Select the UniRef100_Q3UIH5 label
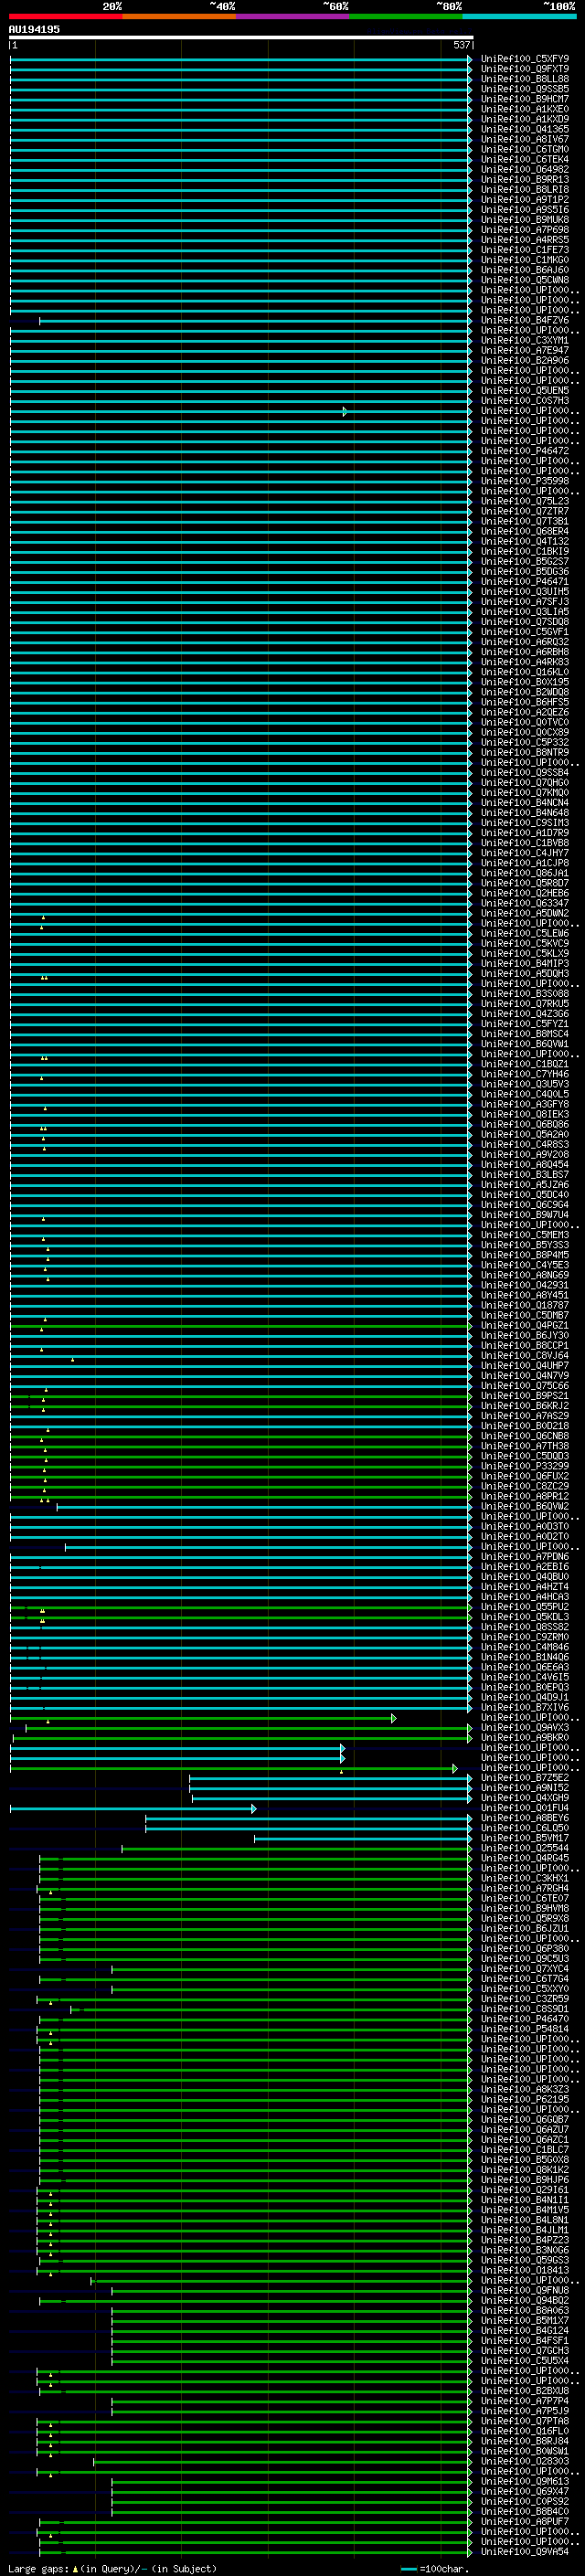 coord(525,591)
